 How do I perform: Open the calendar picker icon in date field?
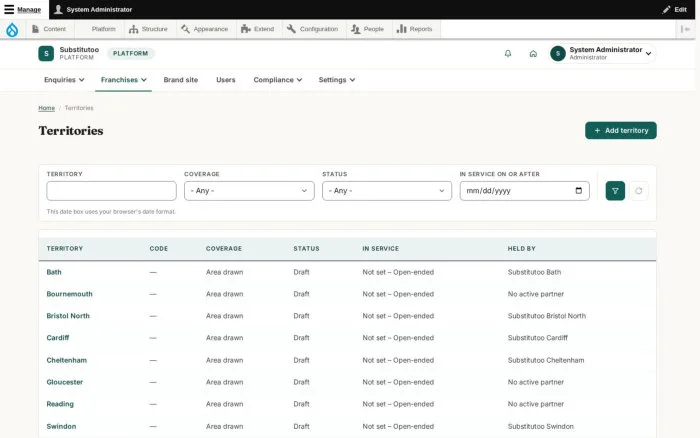coord(579,191)
